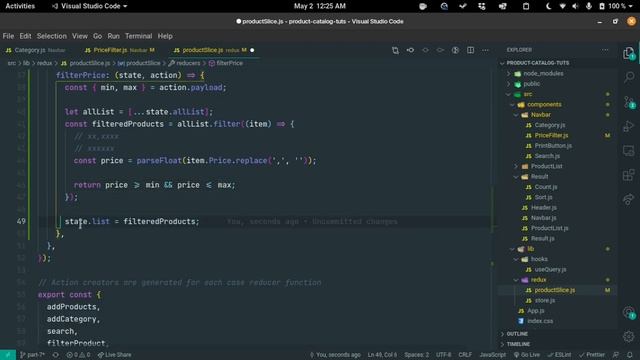Screen dimensions: 640x360
Task: Click Synchronize Changes icon in status bar
Action: [56, 355]
